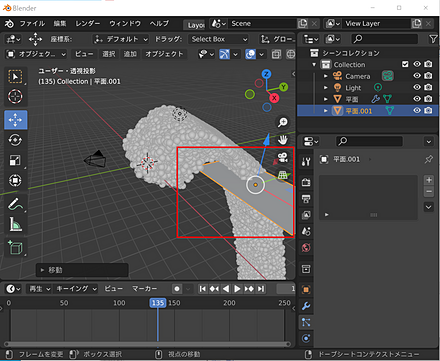
Task: Open the Tool properties tab
Action: [306, 162]
